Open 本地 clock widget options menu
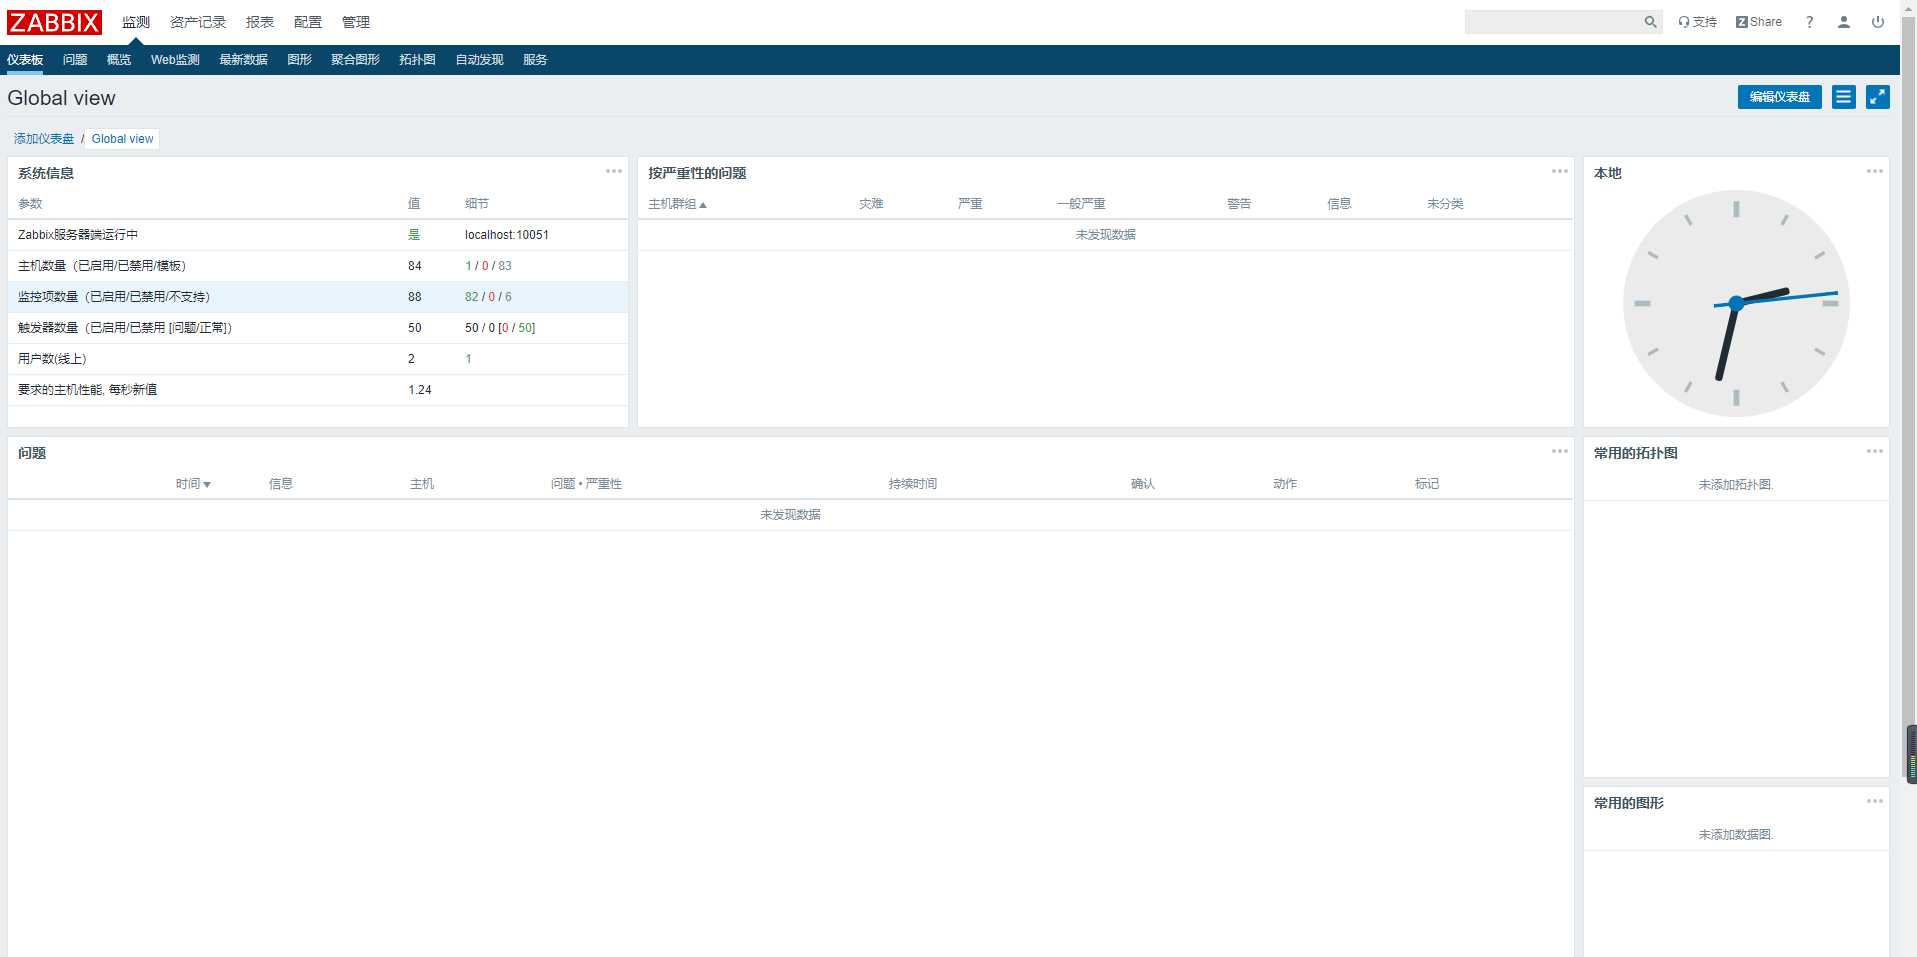The width and height of the screenshot is (1917, 957). pos(1875,171)
